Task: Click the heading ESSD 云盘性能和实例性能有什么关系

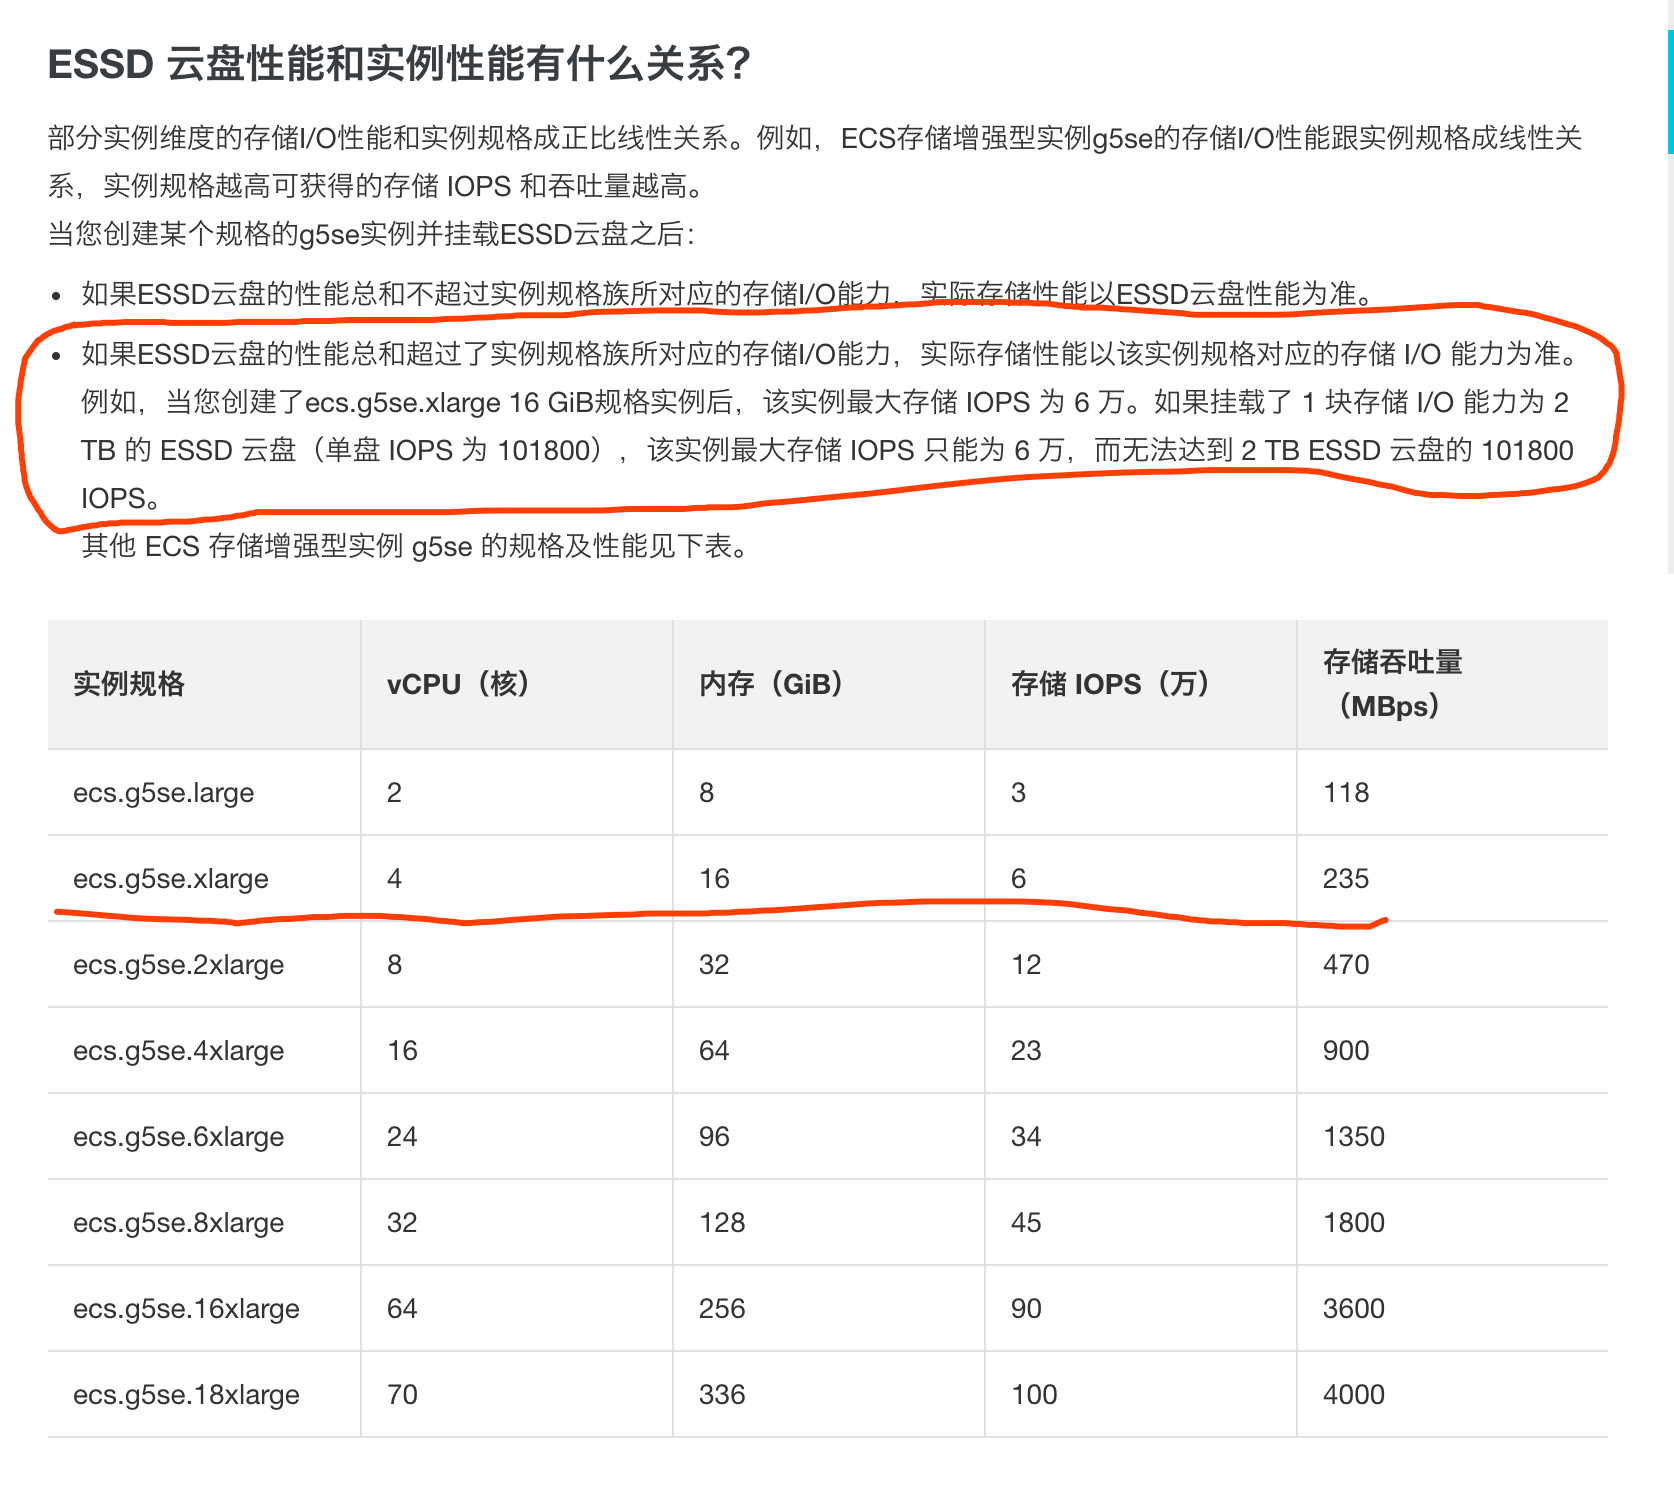Action: click(400, 63)
